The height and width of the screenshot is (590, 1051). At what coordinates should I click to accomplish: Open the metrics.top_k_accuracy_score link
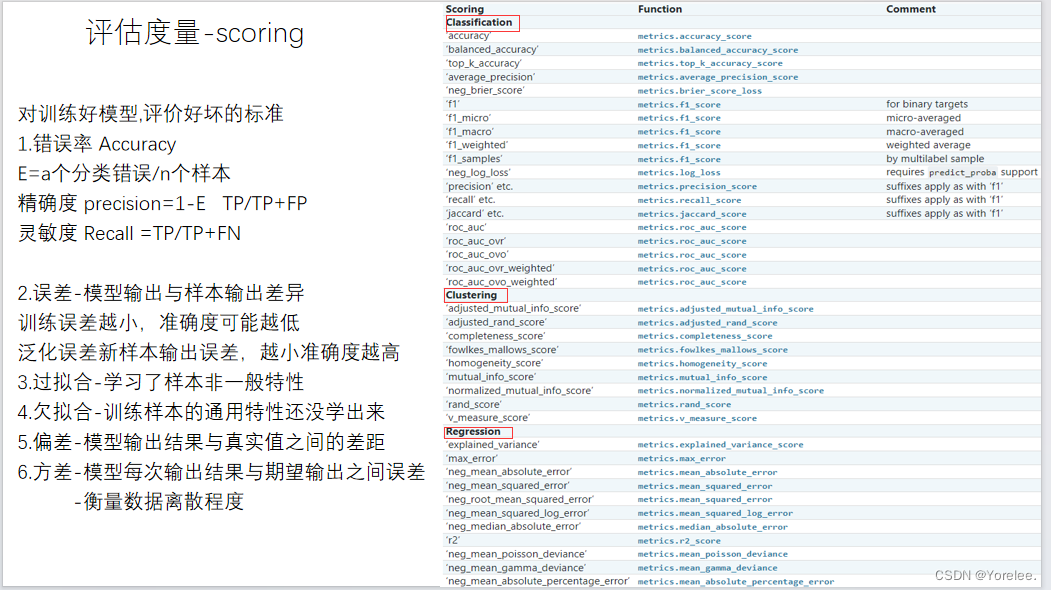[x=710, y=64]
